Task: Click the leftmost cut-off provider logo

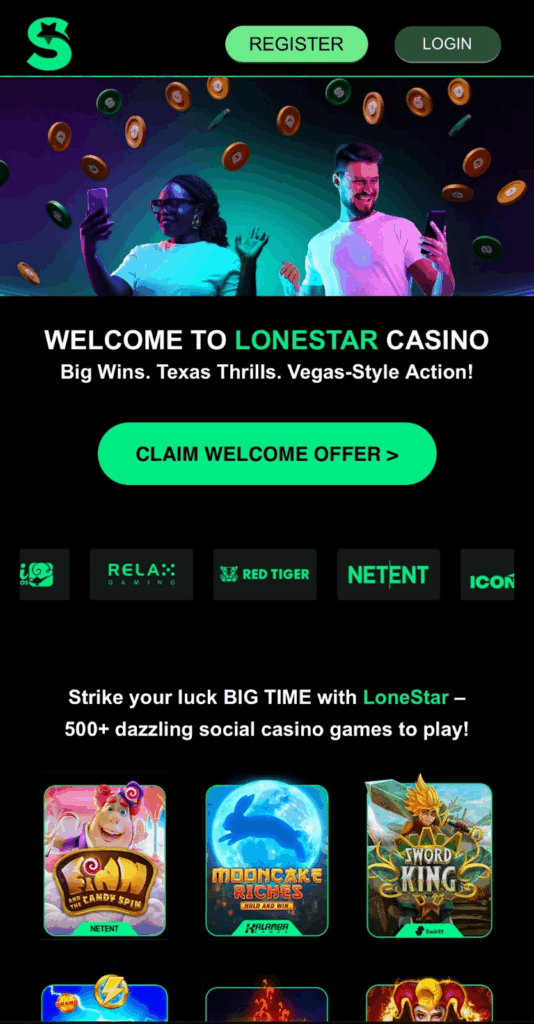Action: [x=44, y=574]
